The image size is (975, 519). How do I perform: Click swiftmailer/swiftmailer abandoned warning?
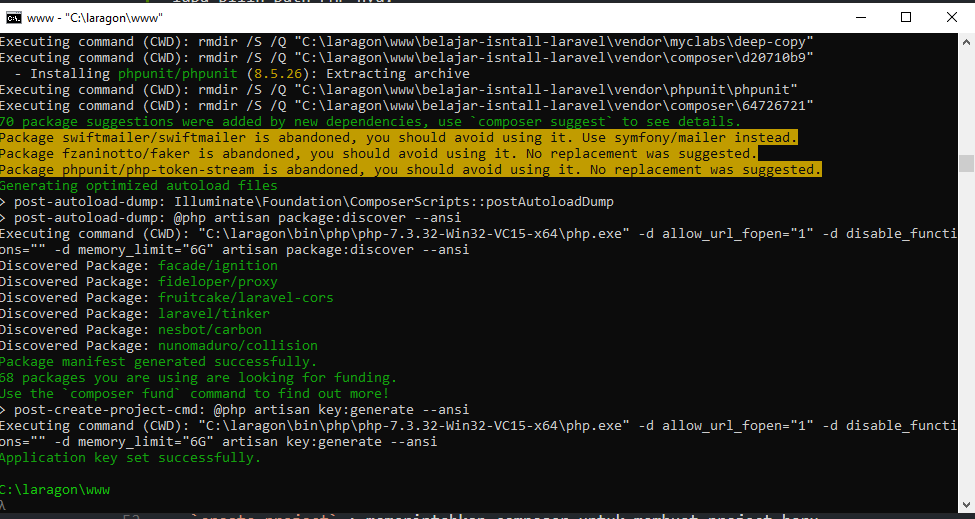point(398,137)
